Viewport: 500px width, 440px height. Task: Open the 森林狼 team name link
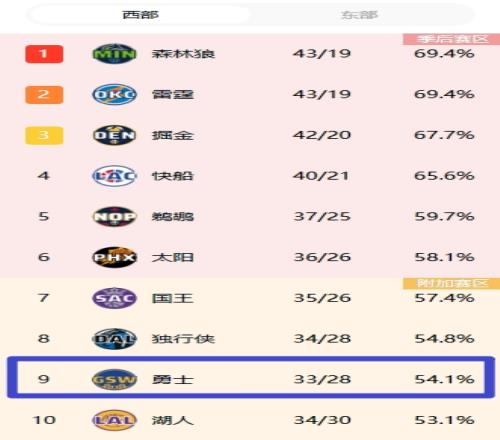coord(183,54)
